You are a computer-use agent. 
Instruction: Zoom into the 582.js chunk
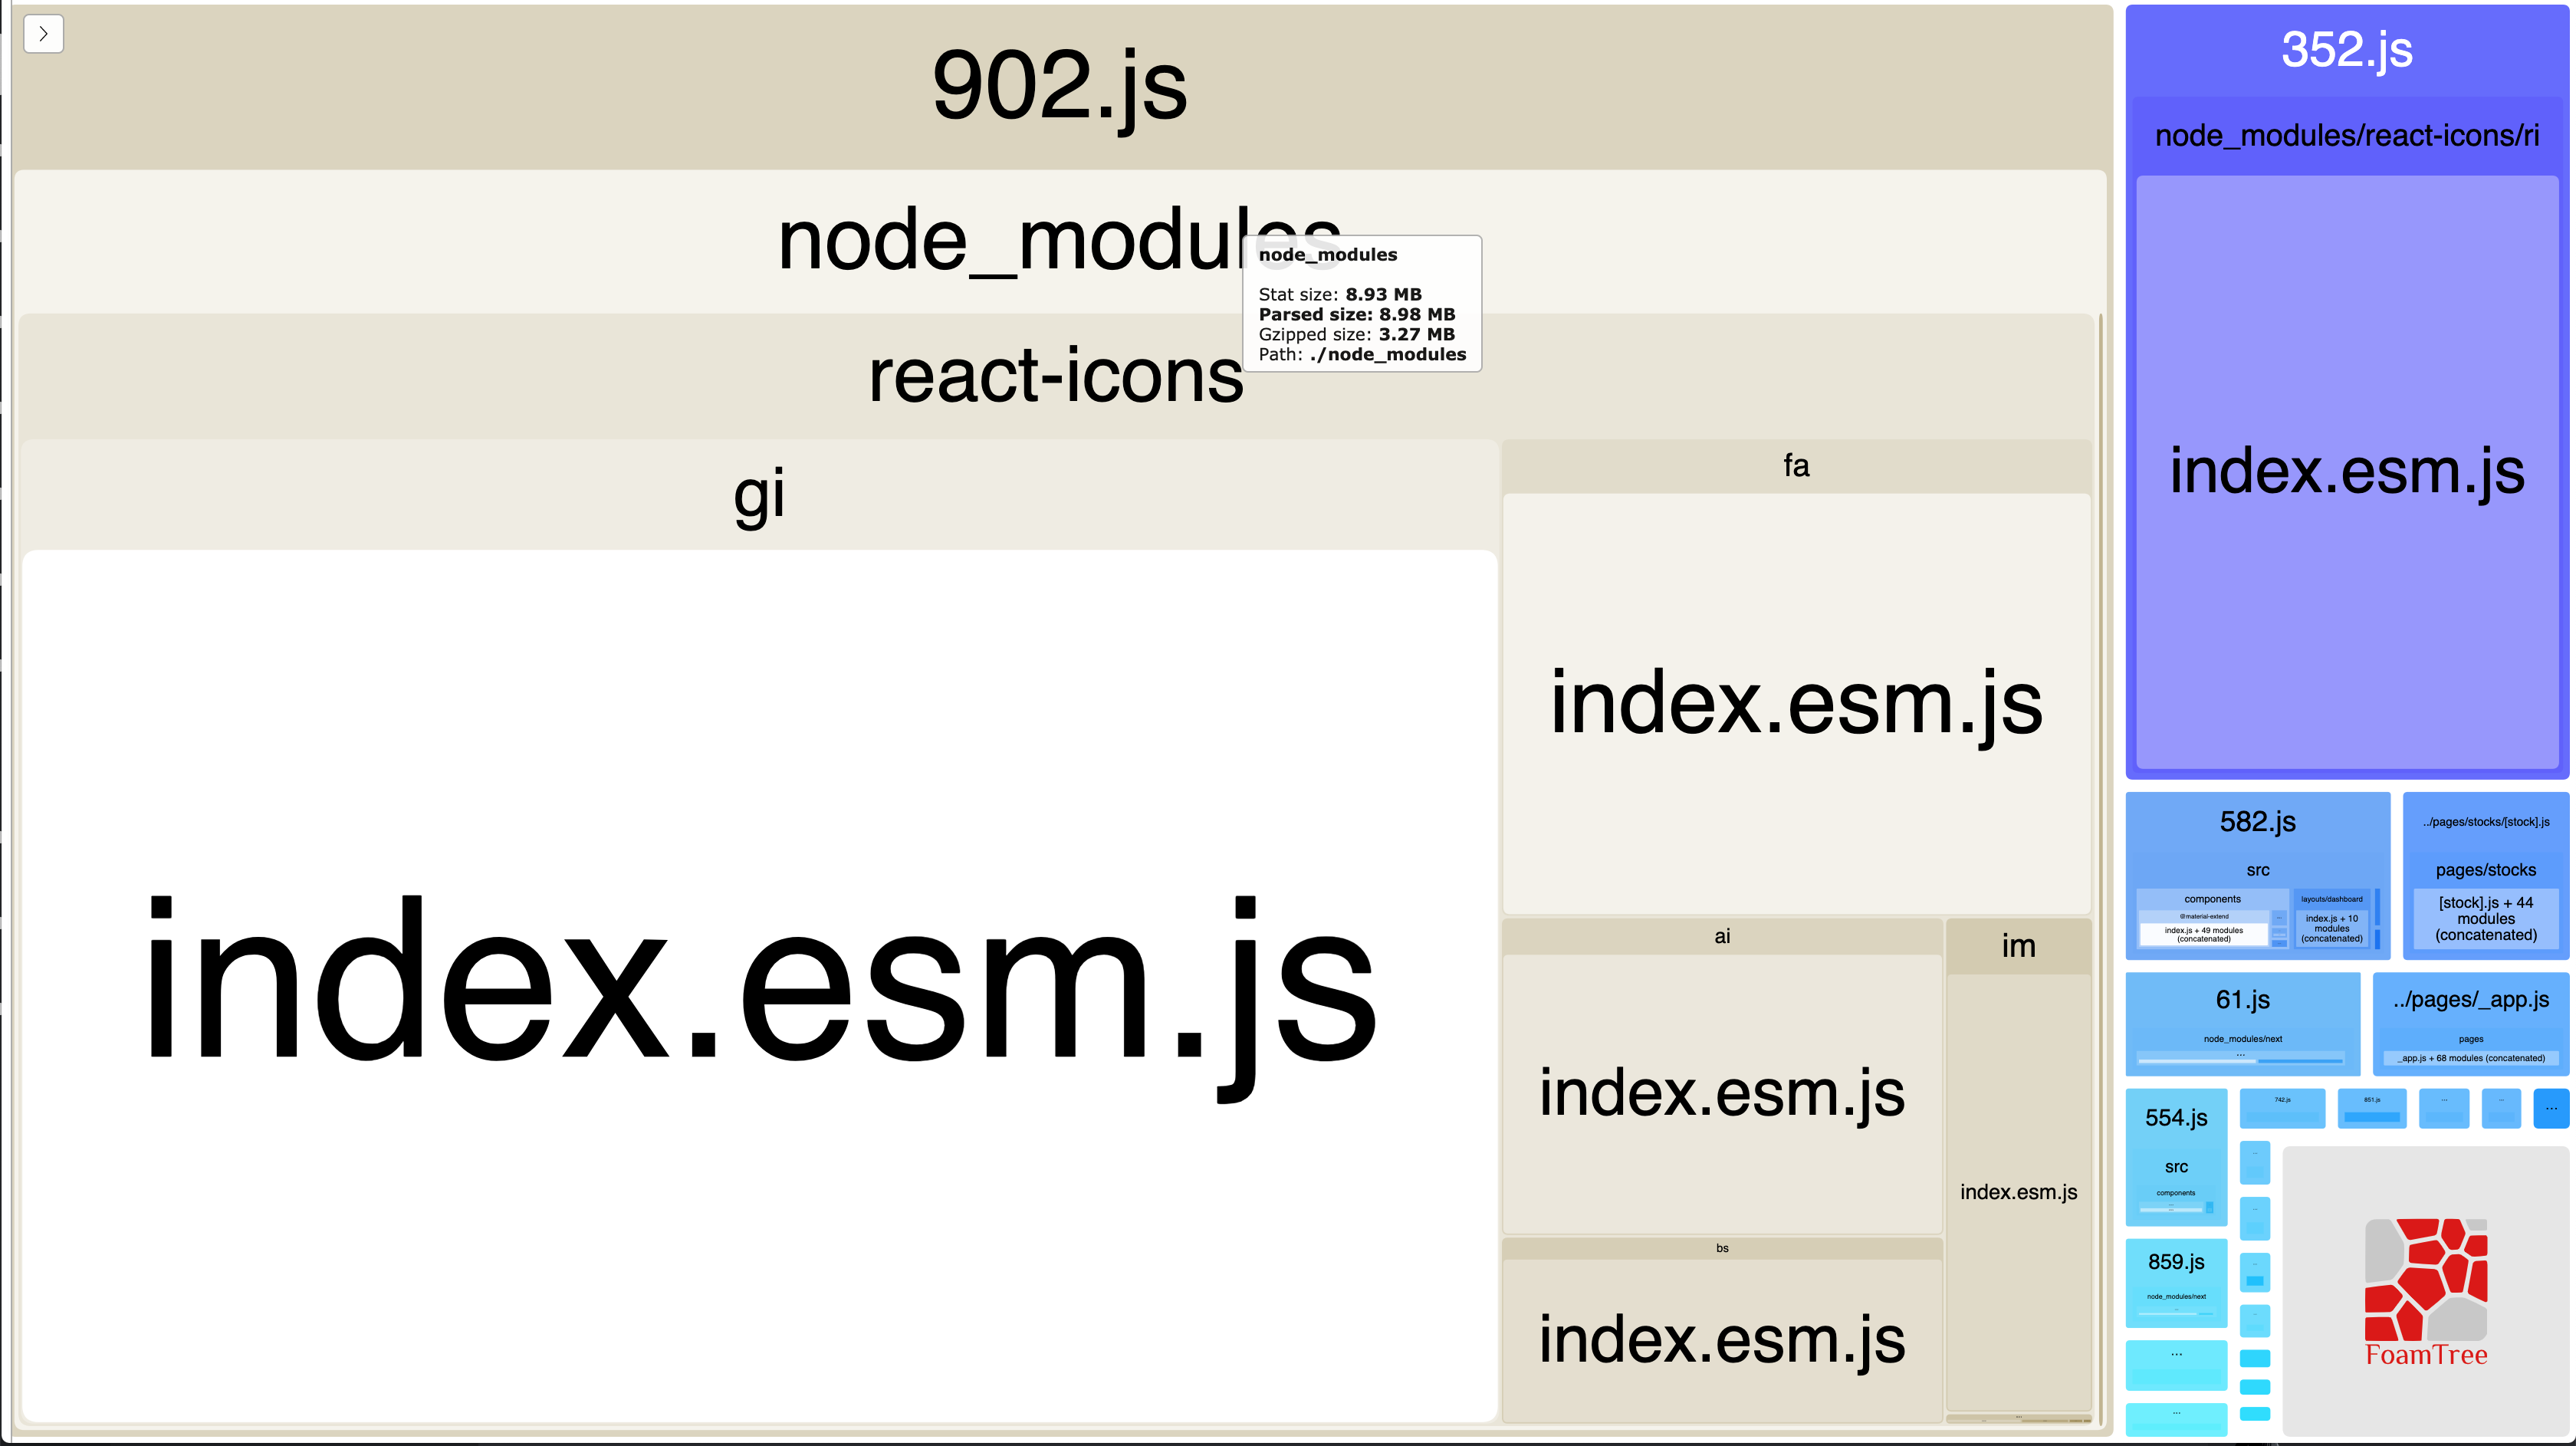[2258, 822]
